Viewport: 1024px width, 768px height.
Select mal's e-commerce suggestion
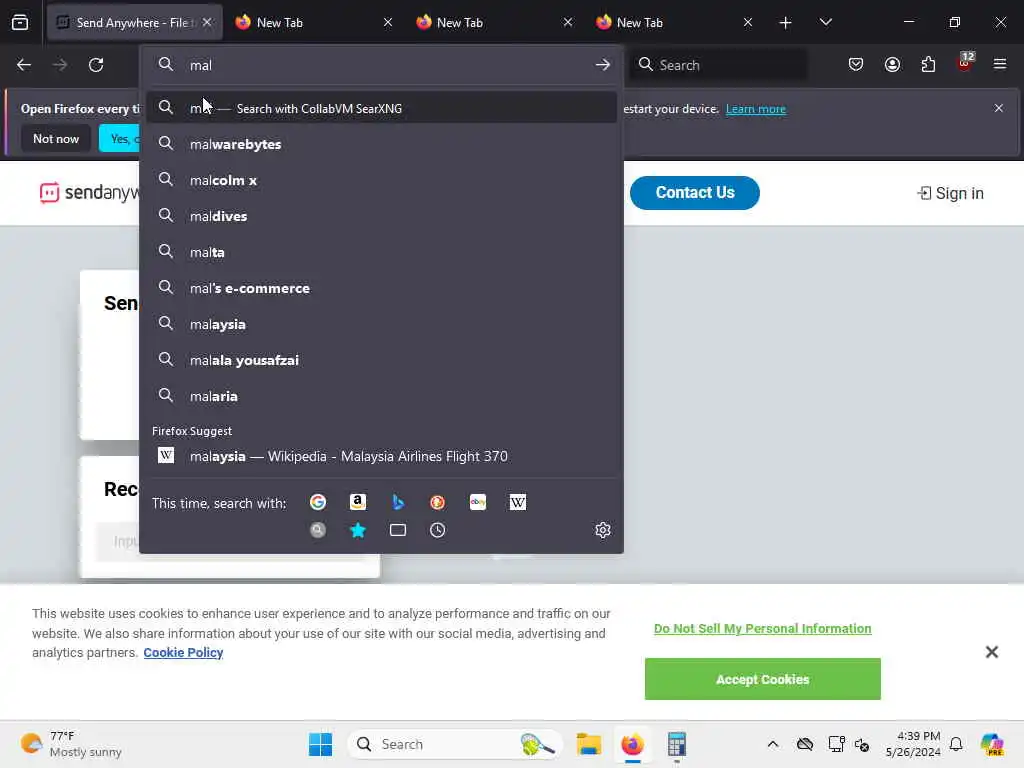[381, 287]
